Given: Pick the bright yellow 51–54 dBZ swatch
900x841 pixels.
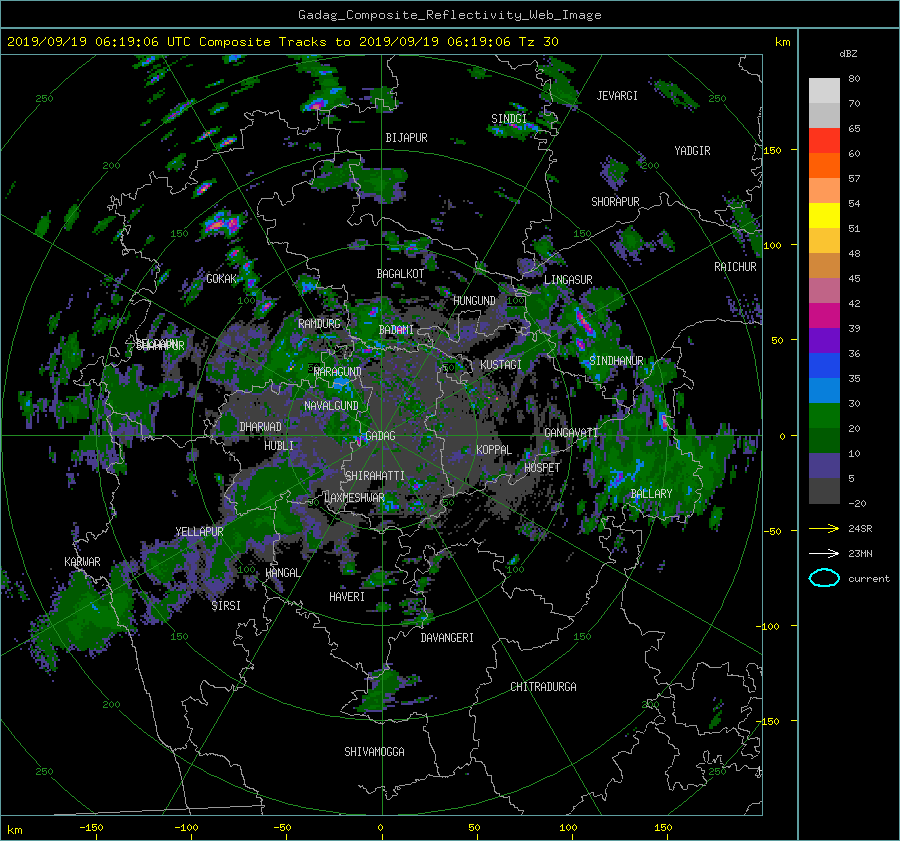Looking at the screenshot, I should 824,216.
